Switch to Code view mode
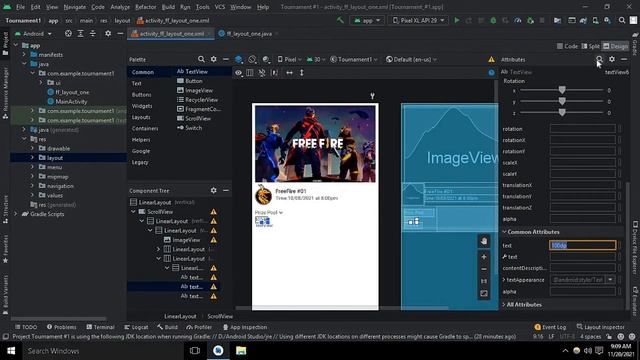 (568, 47)
